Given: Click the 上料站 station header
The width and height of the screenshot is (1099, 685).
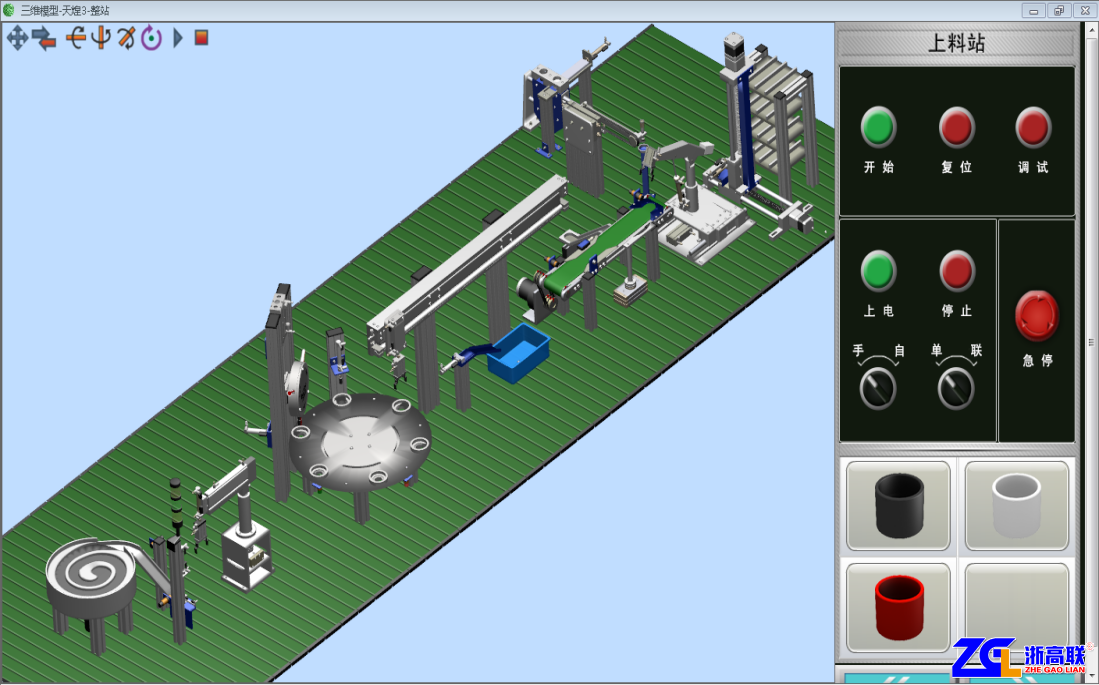Looking at the screenshot, I should coord(957,44).
